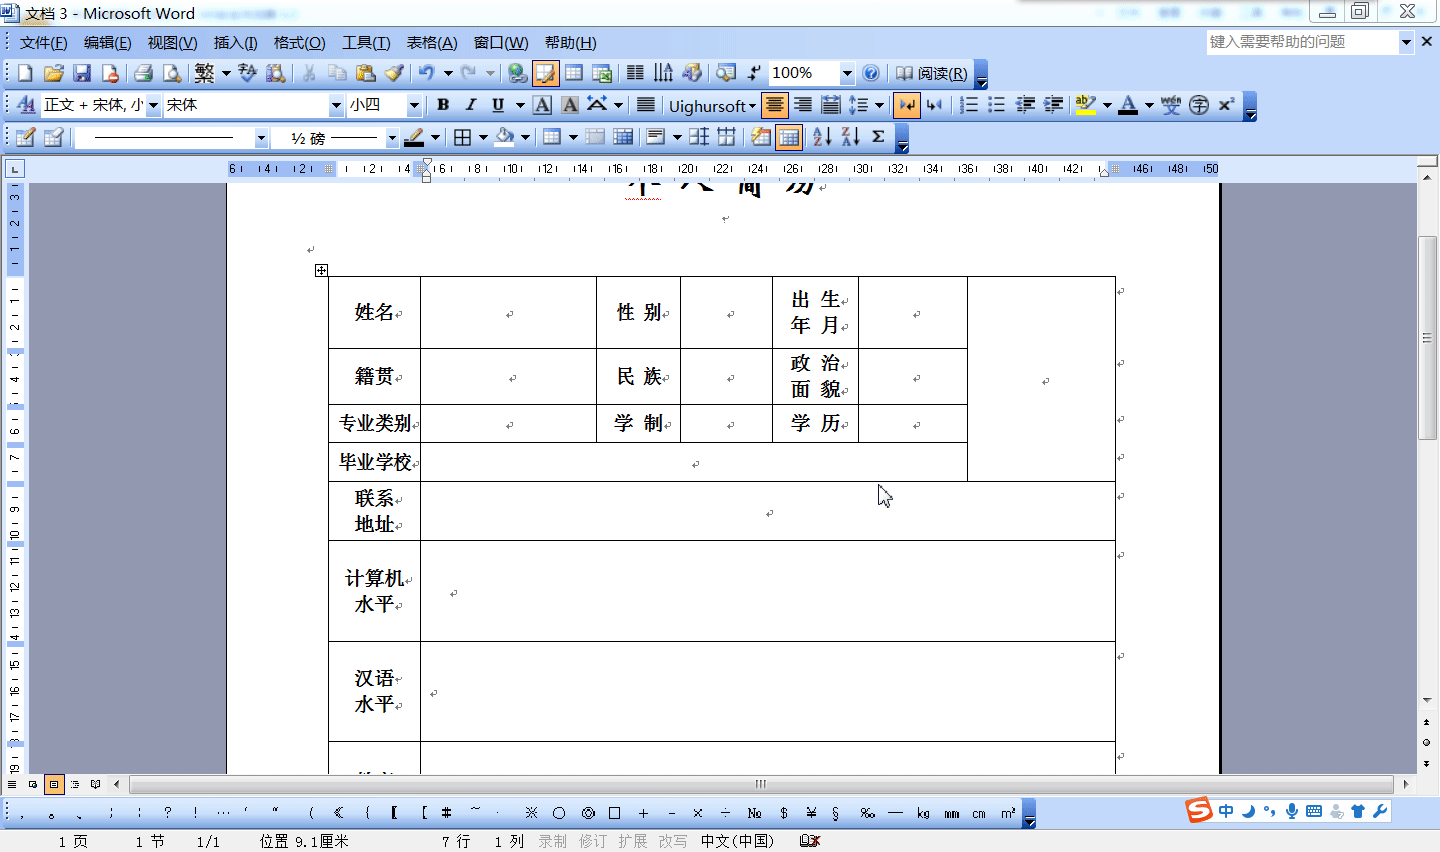Open the Insert Hyperlink tool
The width and height of the screenshot is (1440, 852).
pyautogui.click(x=518, y=73)
